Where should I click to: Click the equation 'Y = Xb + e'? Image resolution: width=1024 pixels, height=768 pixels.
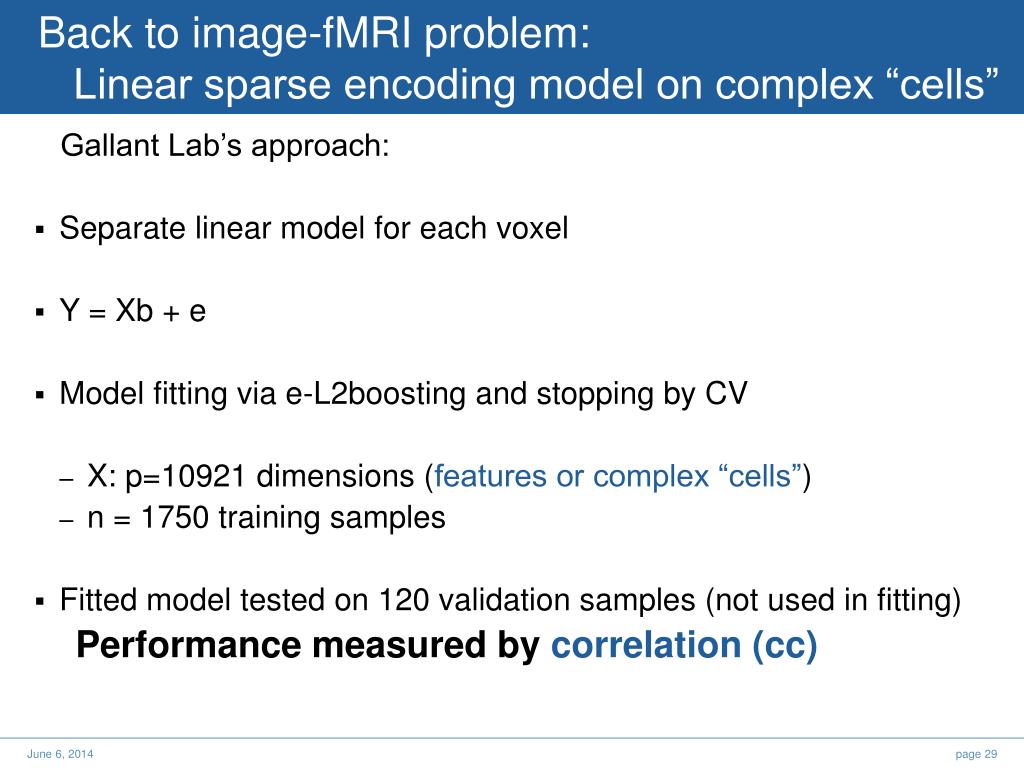click(x=133, y=311)
